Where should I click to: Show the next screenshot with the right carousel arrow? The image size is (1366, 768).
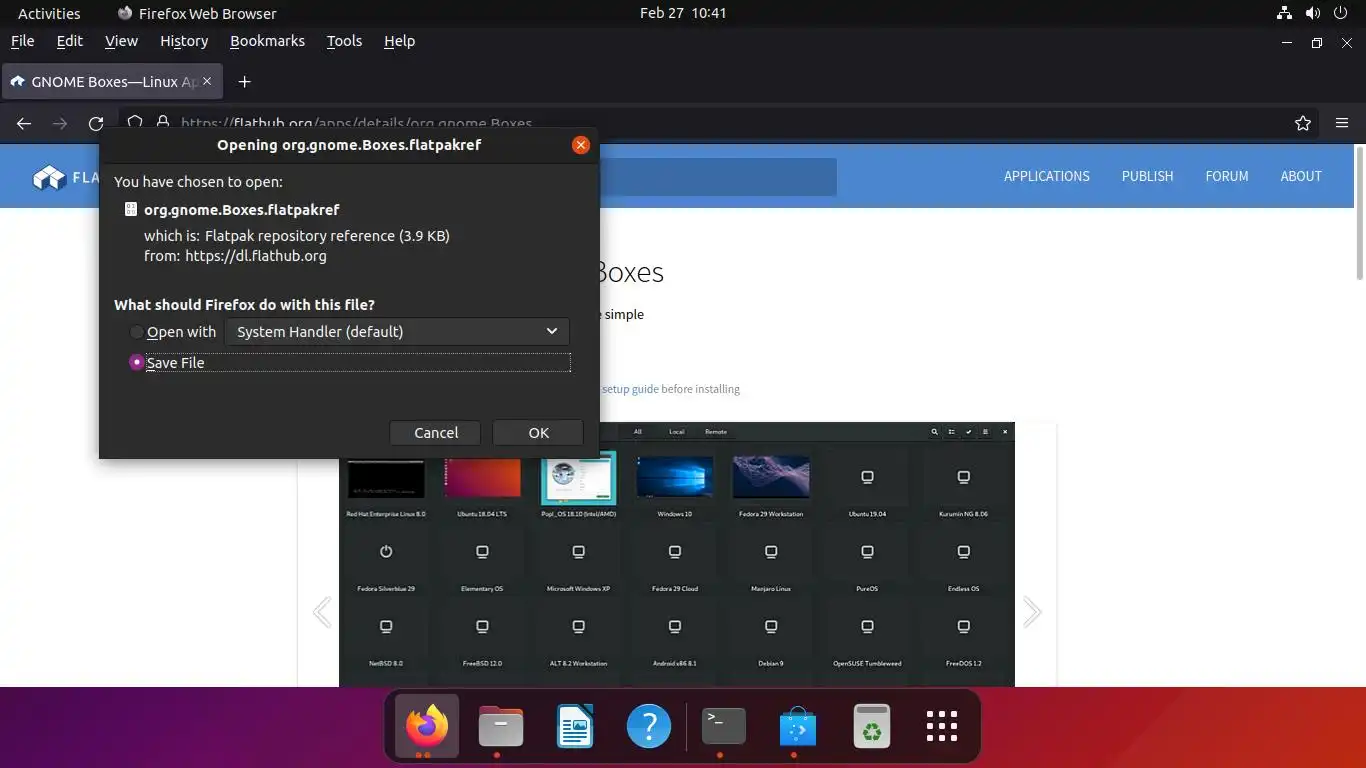[1032, 612]
